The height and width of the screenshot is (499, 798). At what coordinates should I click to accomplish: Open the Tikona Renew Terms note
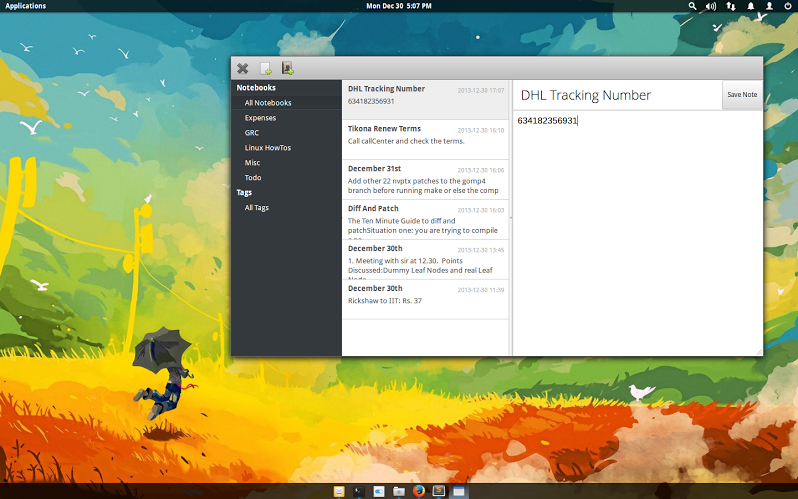coord(425,140)
